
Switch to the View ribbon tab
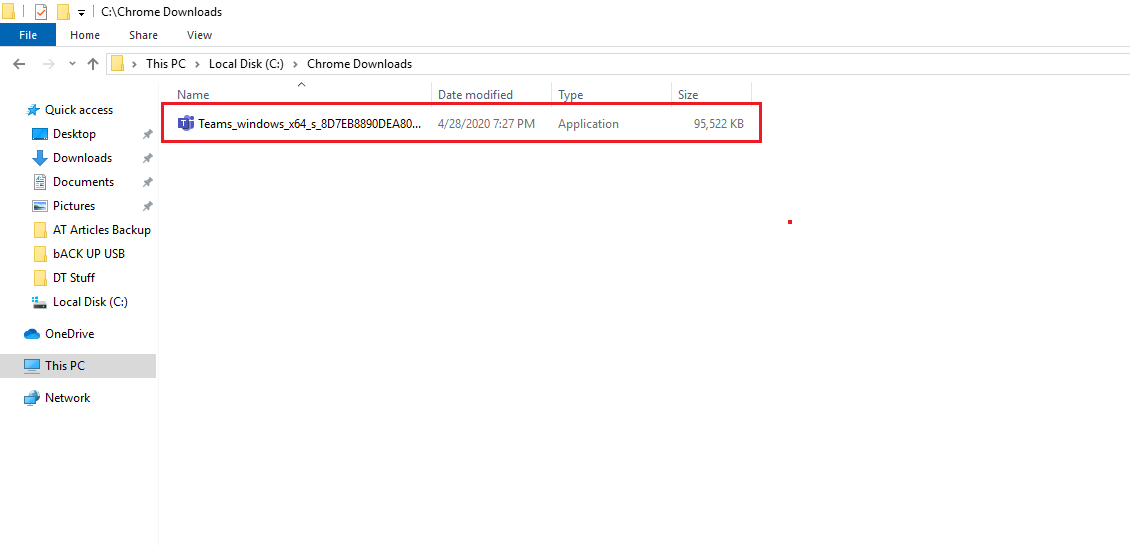coord(199,35)
